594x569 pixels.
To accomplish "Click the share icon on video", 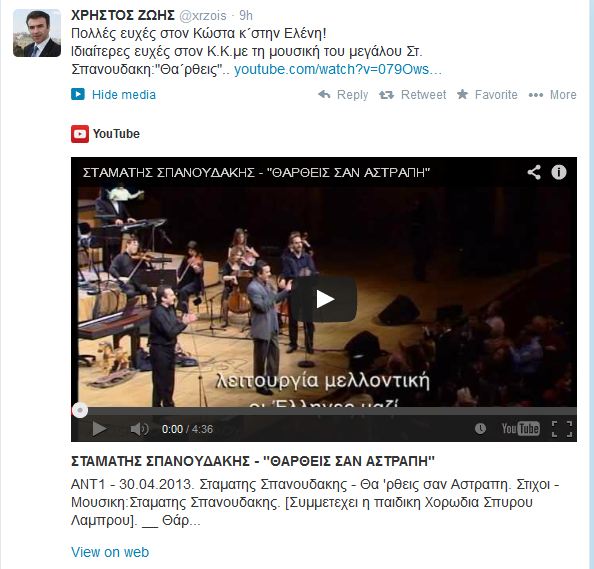I will coord(534,172).
